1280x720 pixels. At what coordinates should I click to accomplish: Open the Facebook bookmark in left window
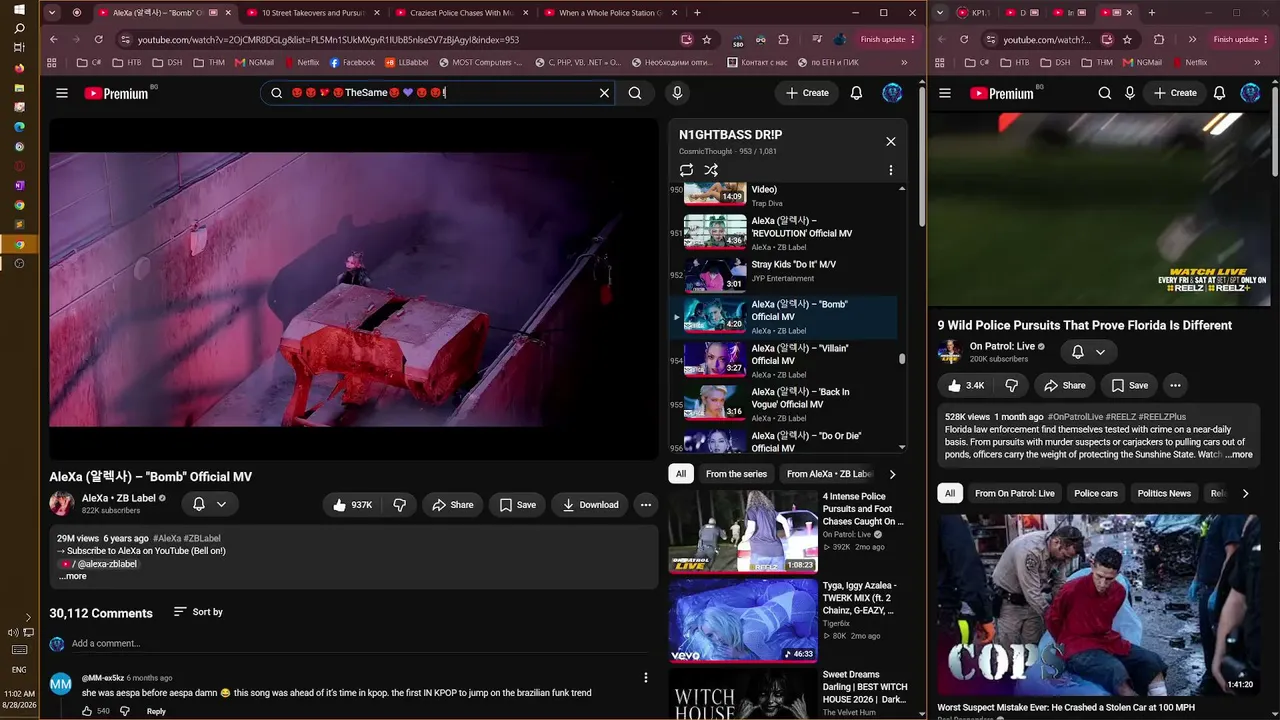(352, 62)
